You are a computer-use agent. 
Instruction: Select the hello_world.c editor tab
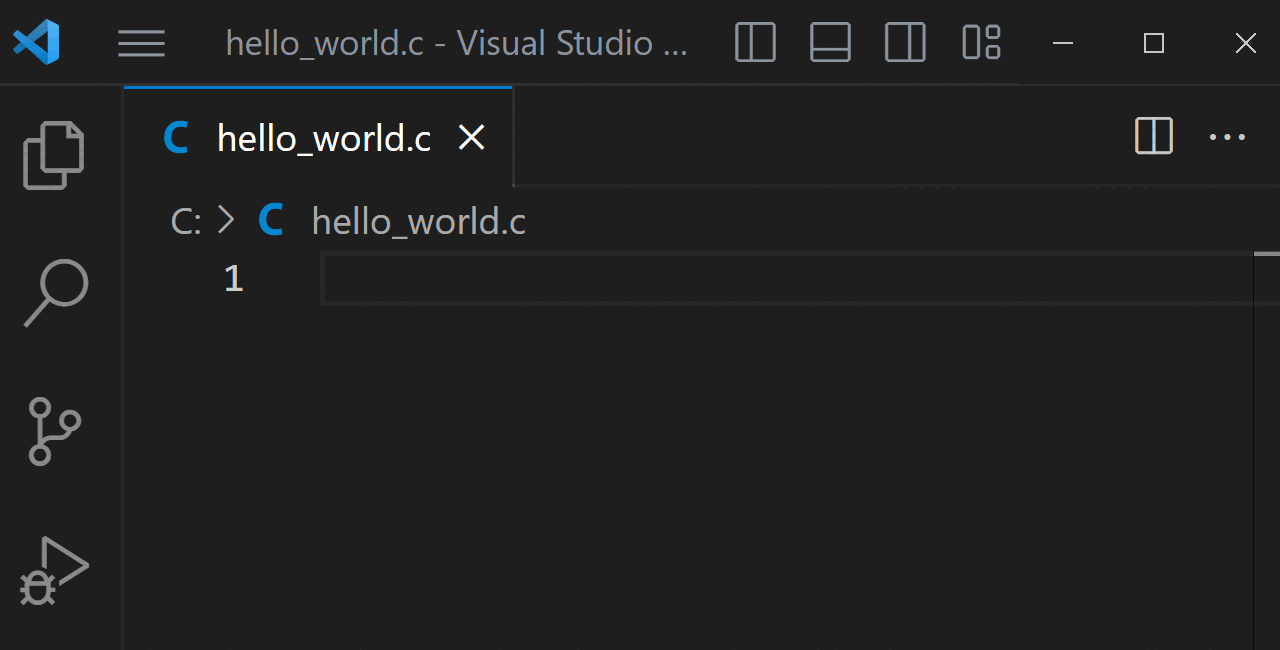coord(318,137)
